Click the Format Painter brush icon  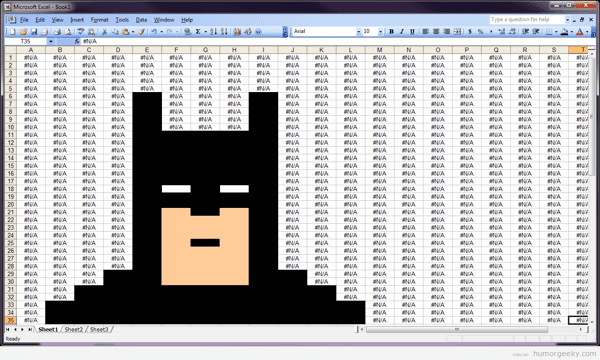142,32
